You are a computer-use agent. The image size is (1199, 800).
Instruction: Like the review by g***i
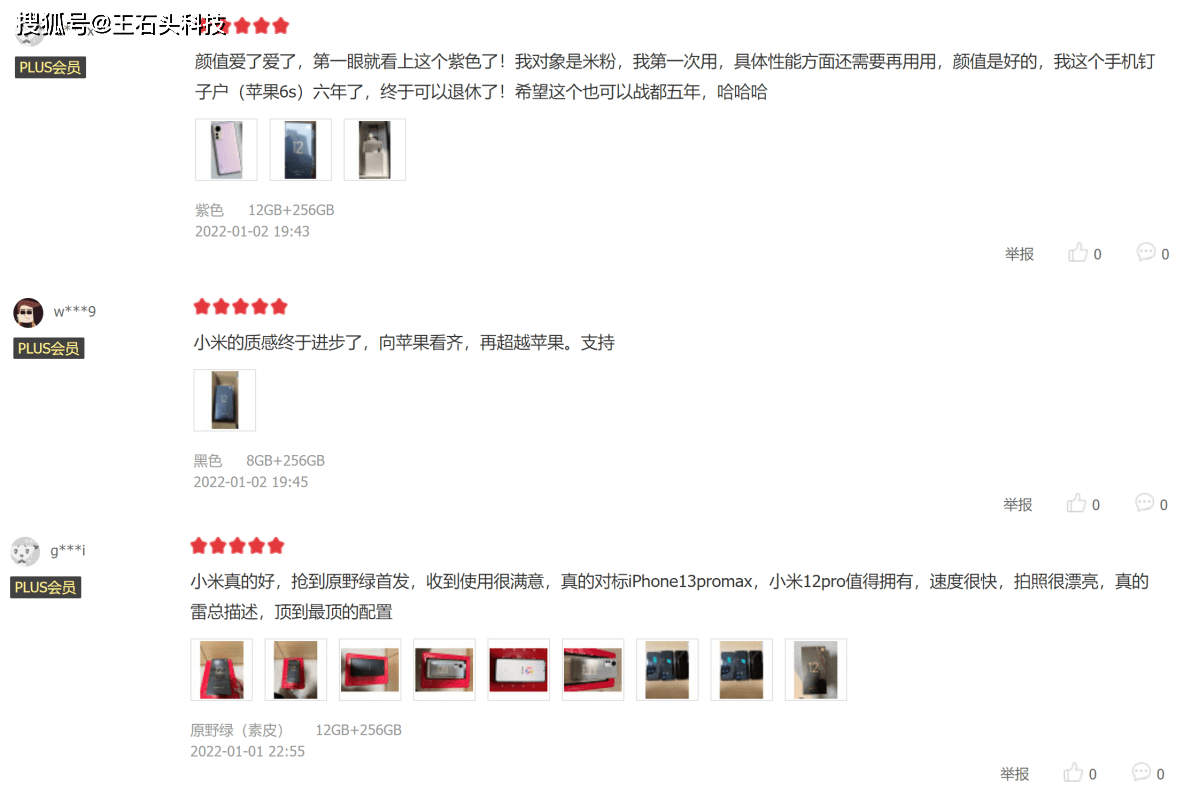[1074, 772]
